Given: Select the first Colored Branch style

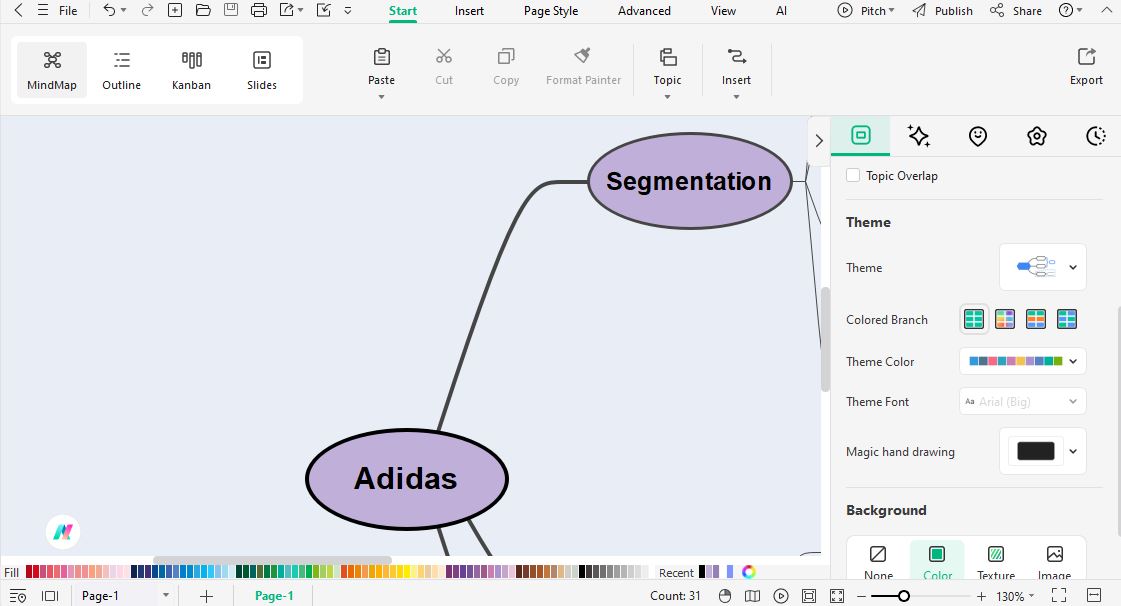Looking at the screenshot, I should point(974,319).
